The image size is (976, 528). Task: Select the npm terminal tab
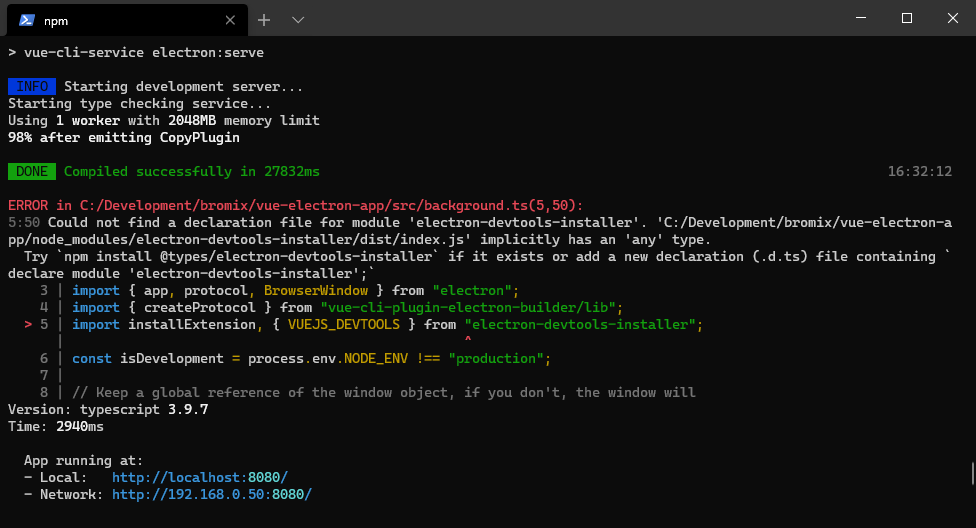pyautogui.click(x=127, y=21)
